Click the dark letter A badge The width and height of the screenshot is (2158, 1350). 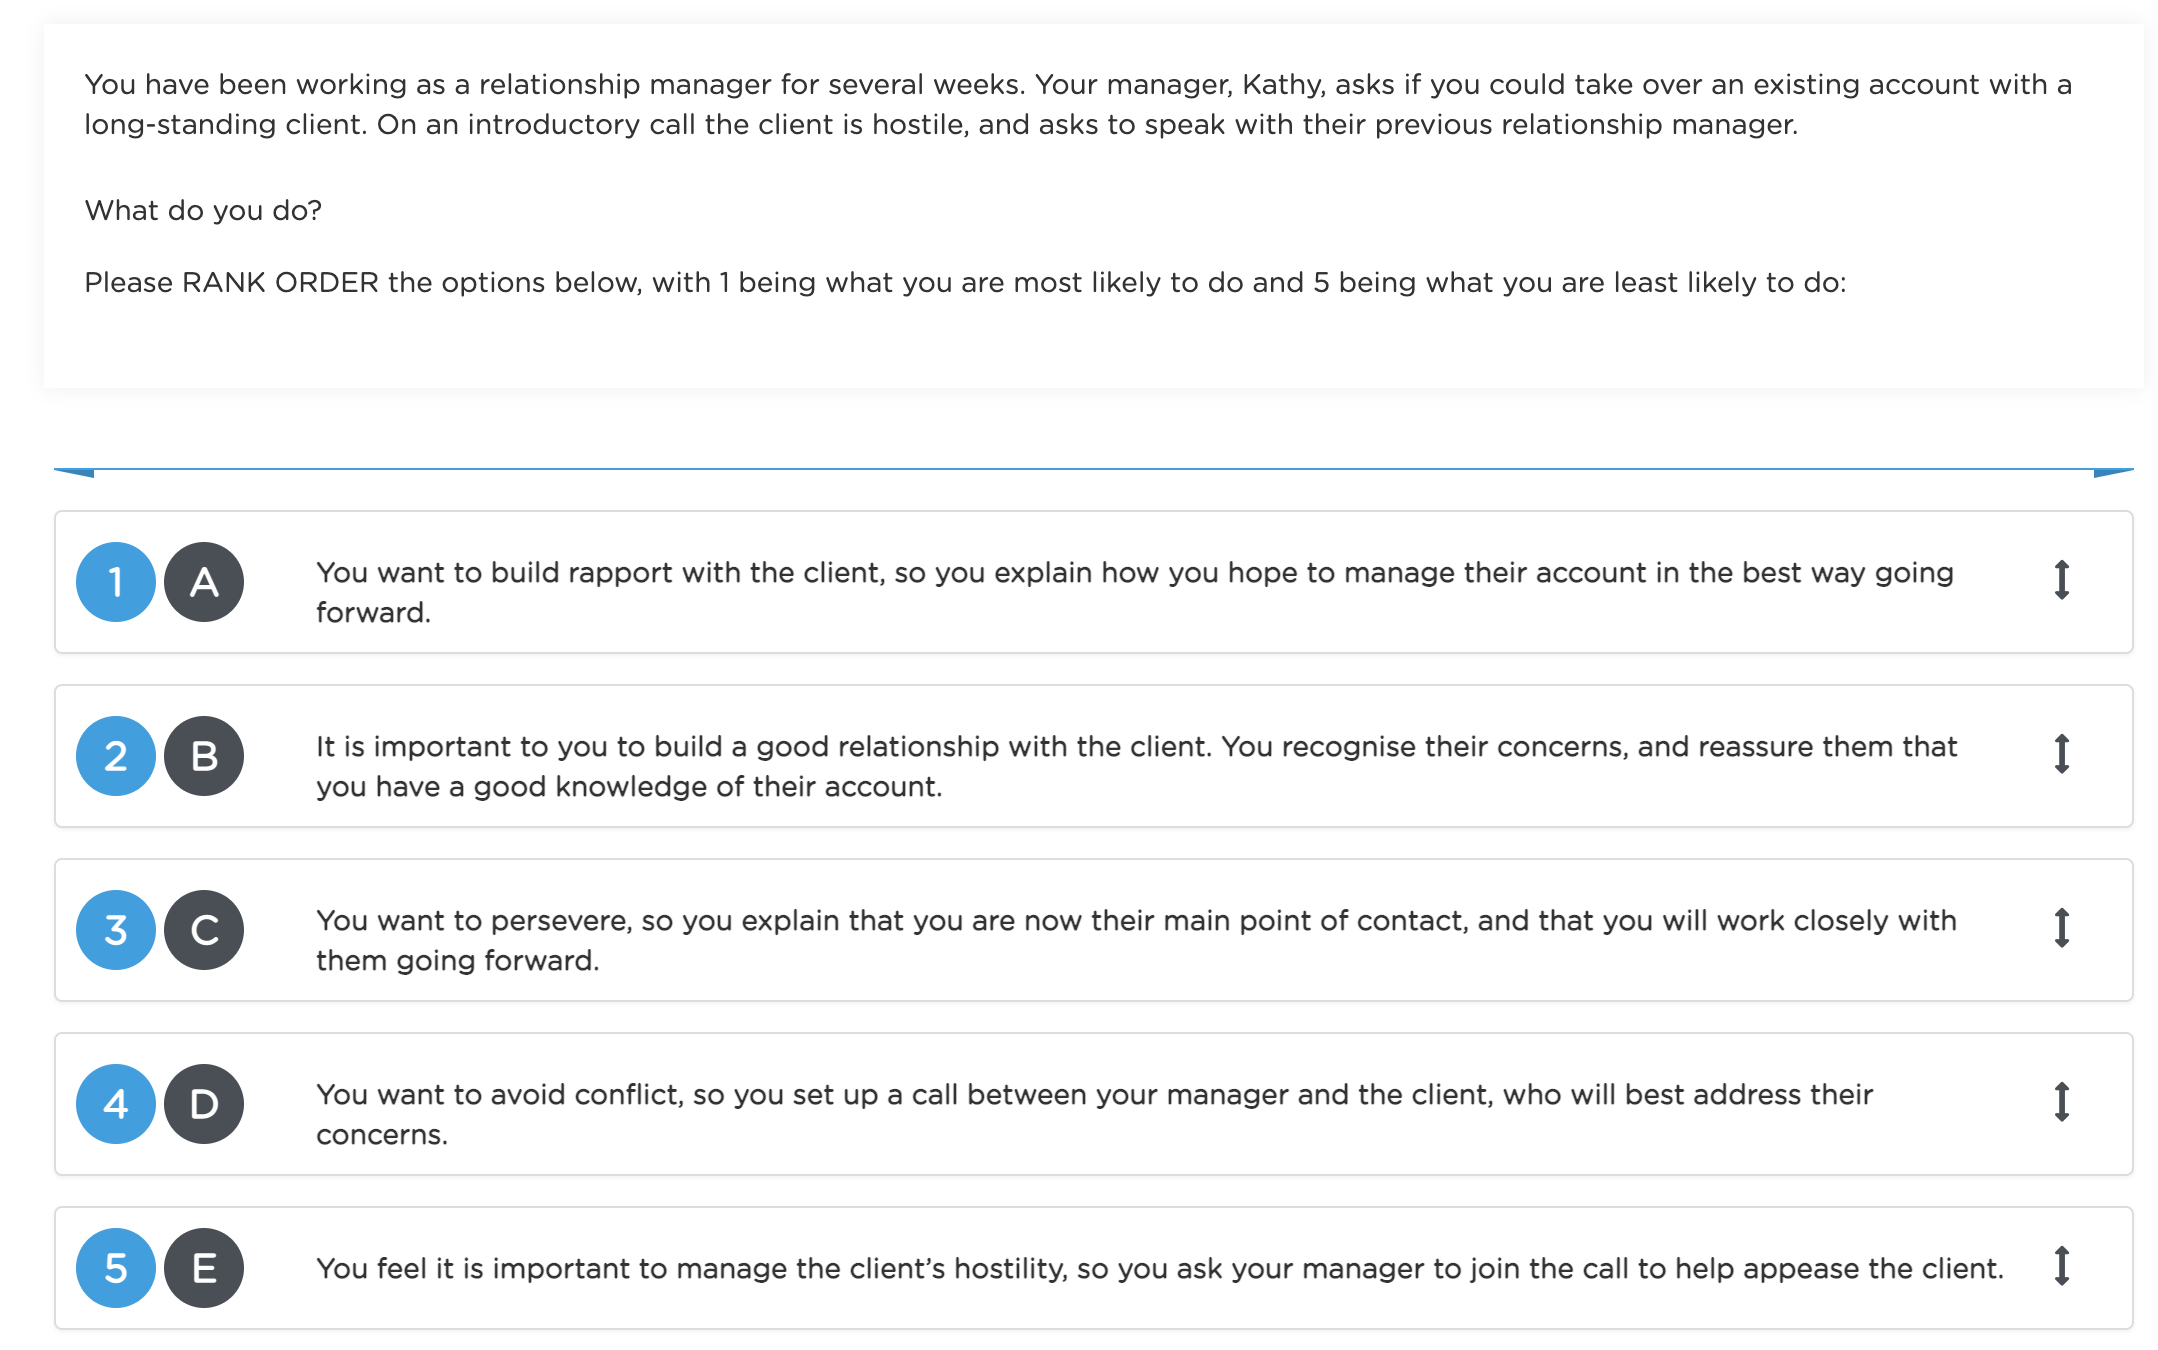204,582
